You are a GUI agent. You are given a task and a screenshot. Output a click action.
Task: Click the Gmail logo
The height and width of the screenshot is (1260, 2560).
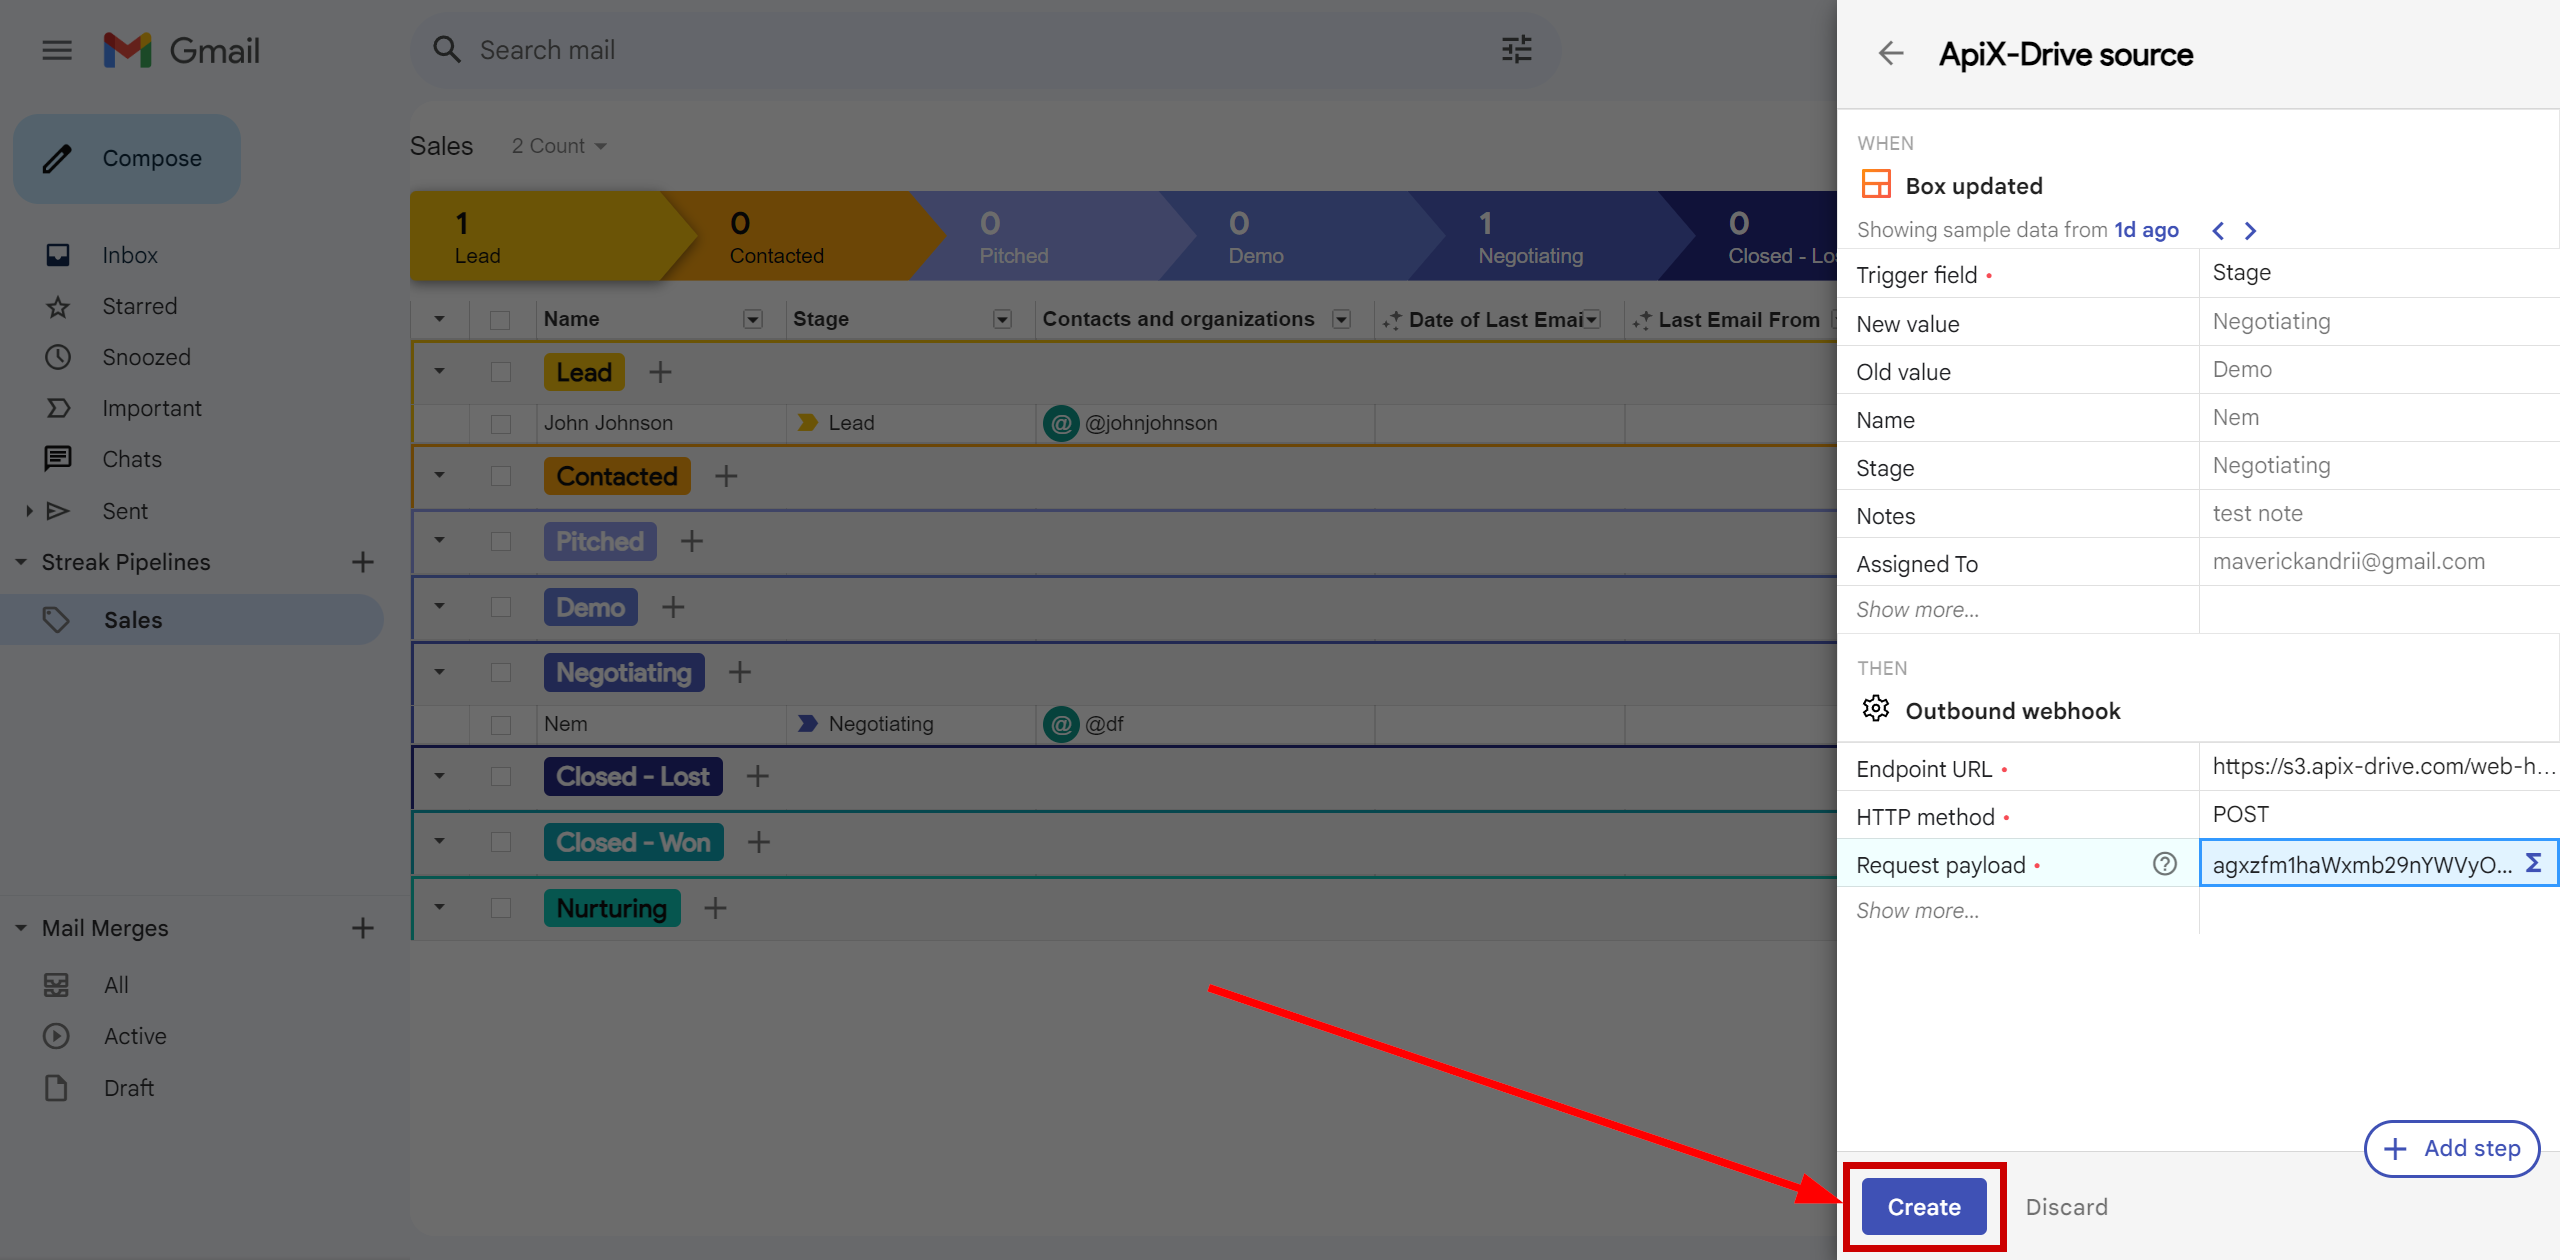pyautogui.click(x=182, y=50)
